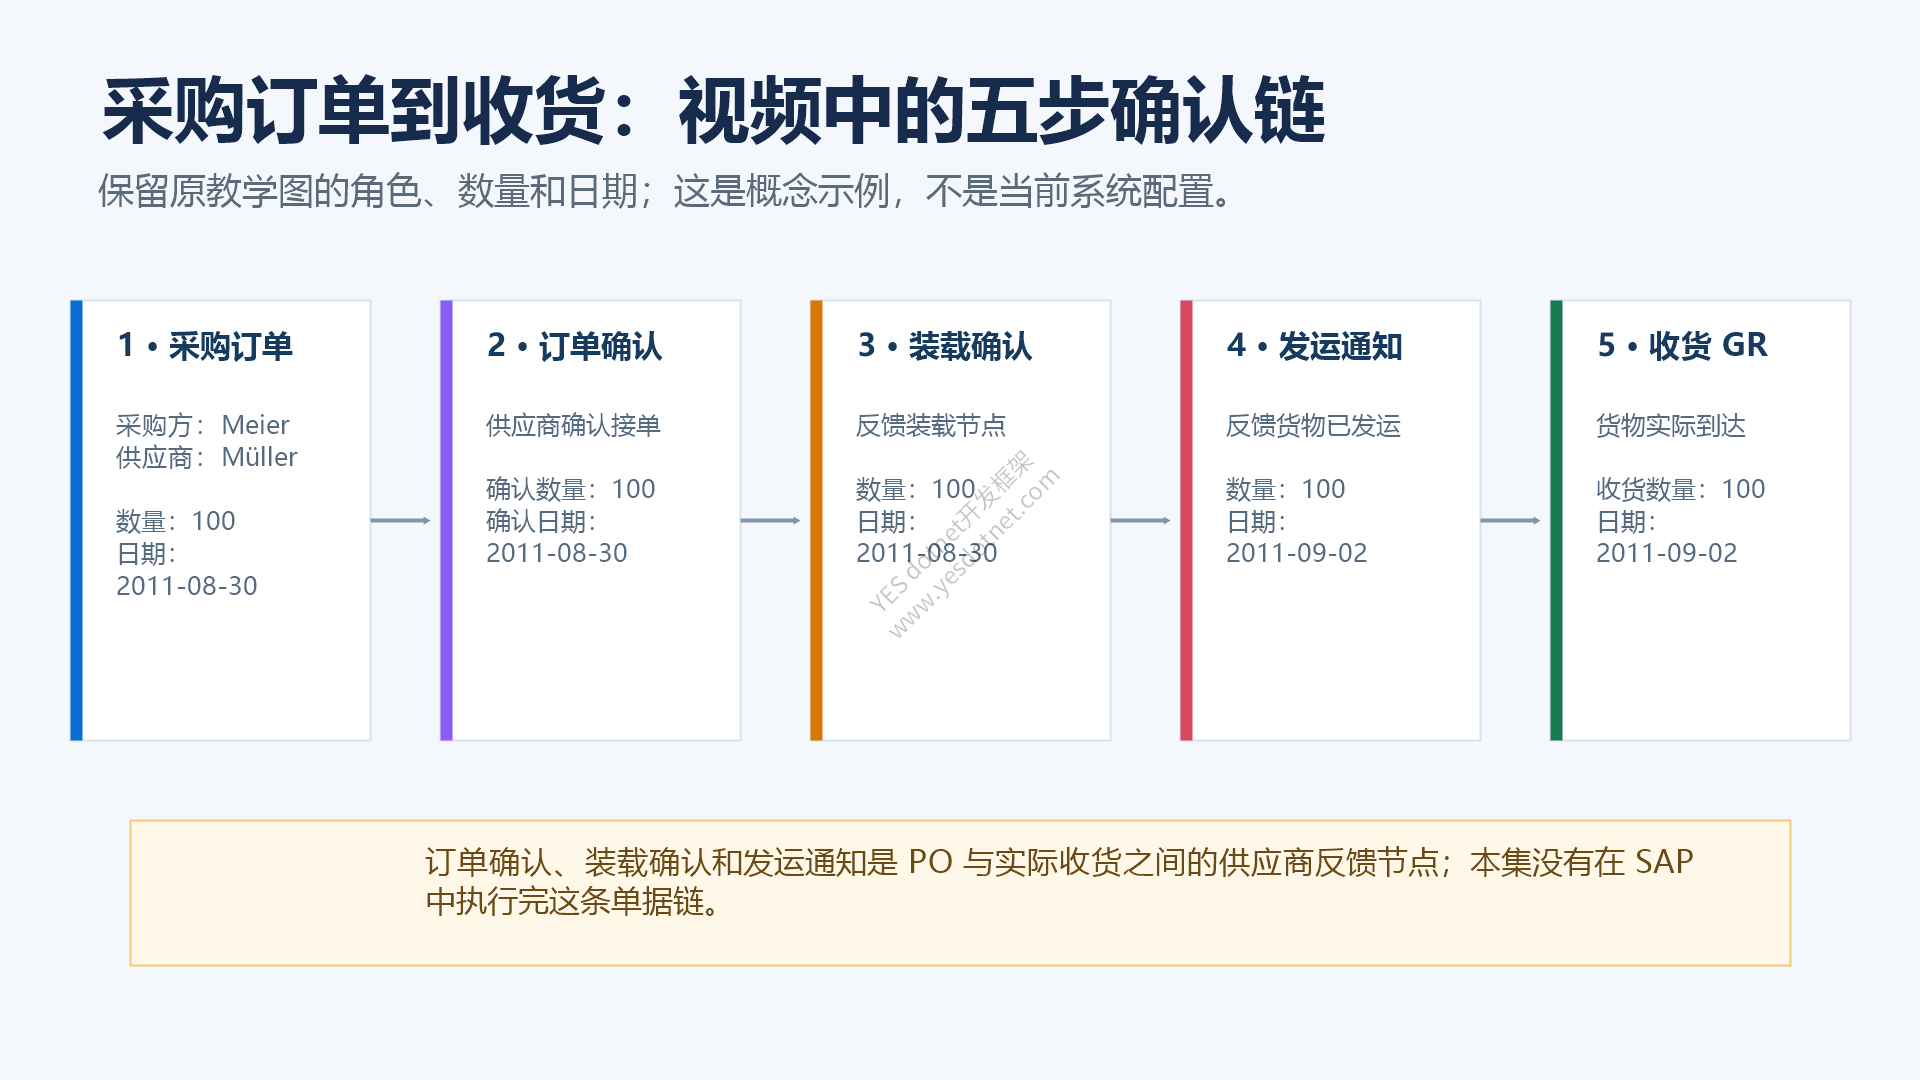Select the subtitle starting with 保留原教学图的角色
The image size is (1920, 1080).
[667, 191]
